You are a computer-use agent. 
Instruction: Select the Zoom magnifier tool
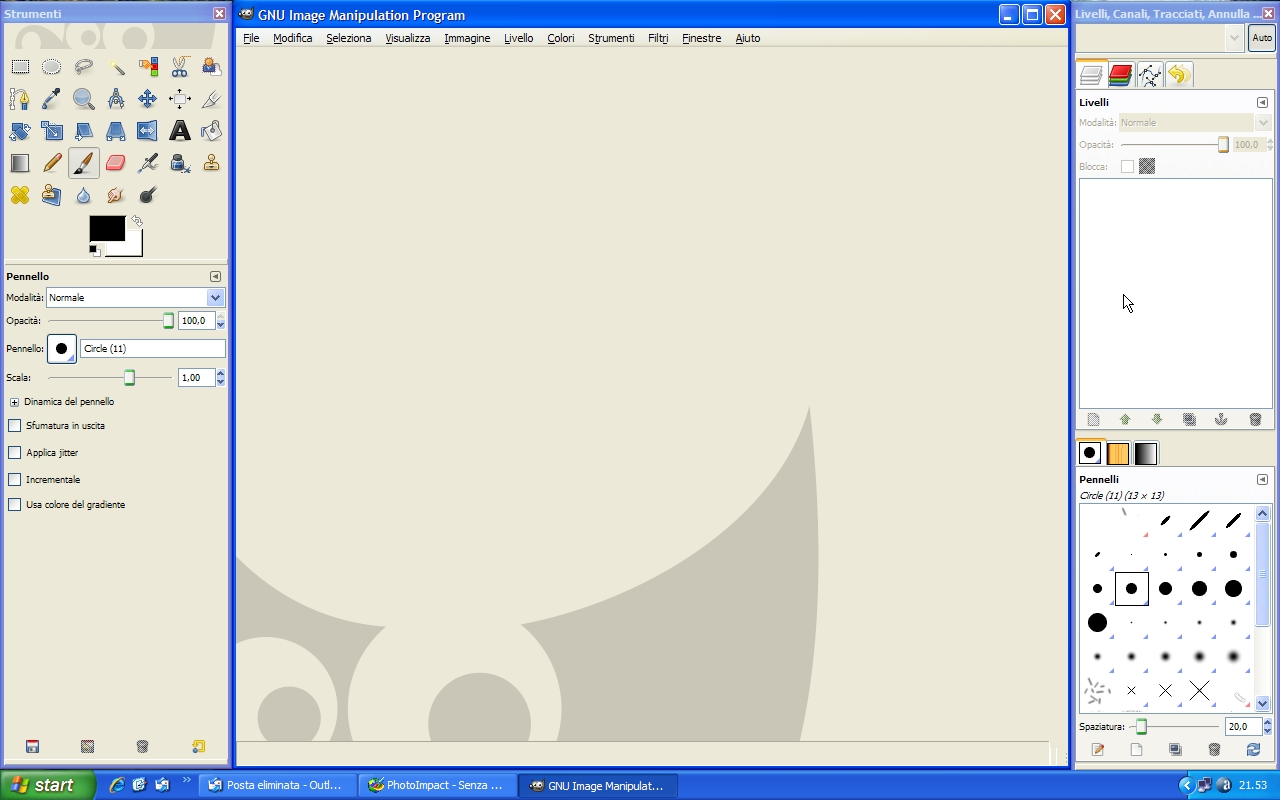point(84,99)
